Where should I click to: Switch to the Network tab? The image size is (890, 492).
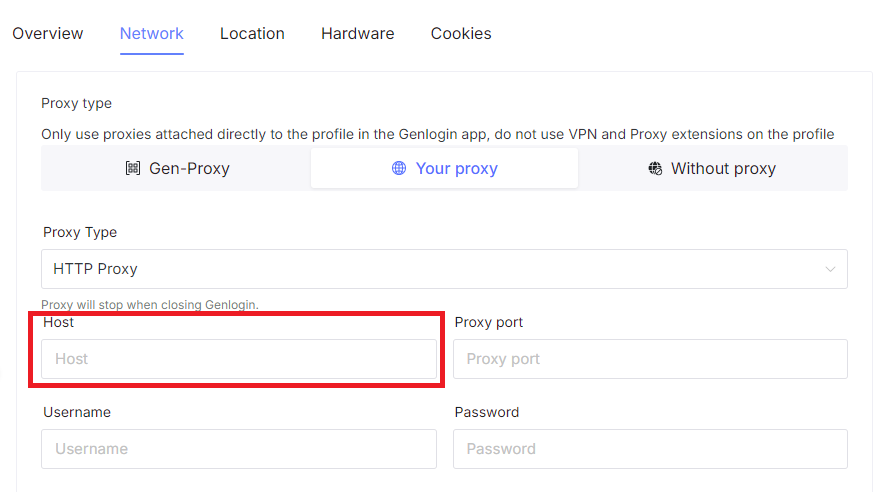[152, 33]
